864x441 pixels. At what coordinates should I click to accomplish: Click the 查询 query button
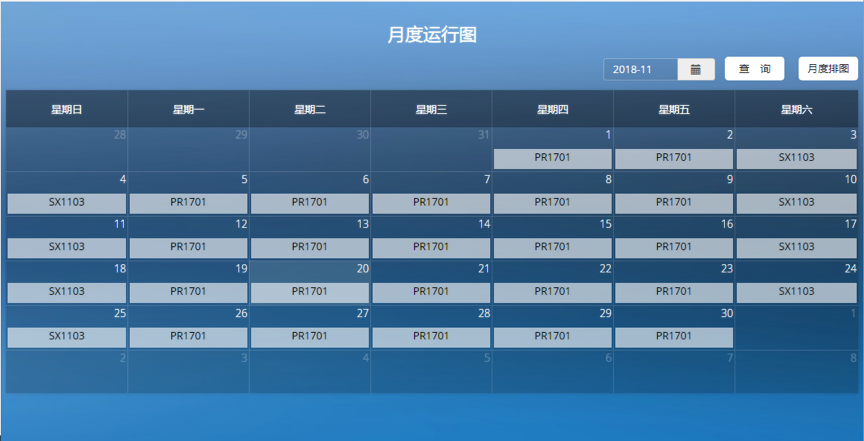(x=754, y=69)
